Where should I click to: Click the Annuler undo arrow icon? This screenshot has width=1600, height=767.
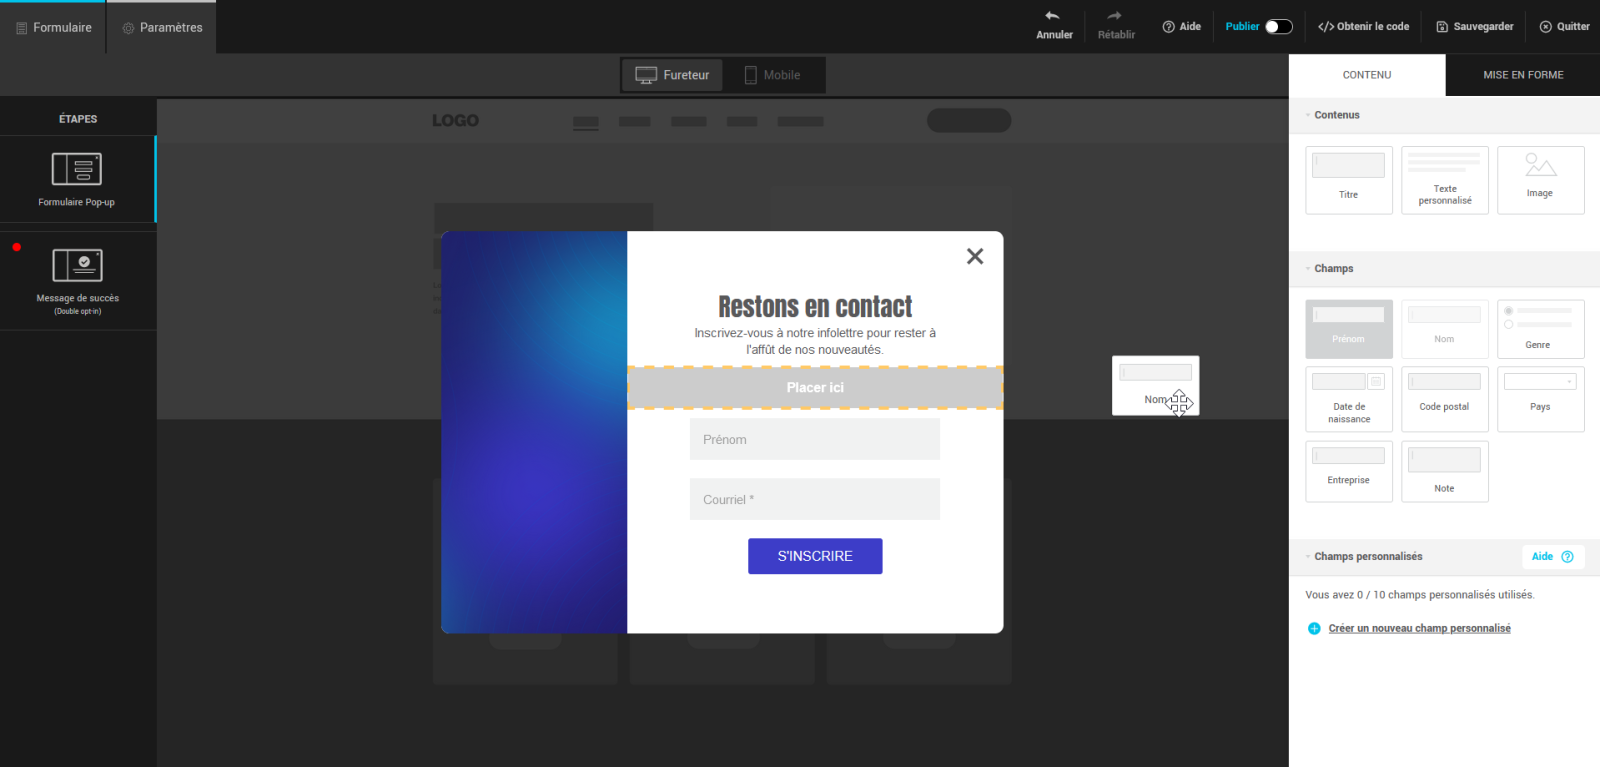(x=1053, y=16)
